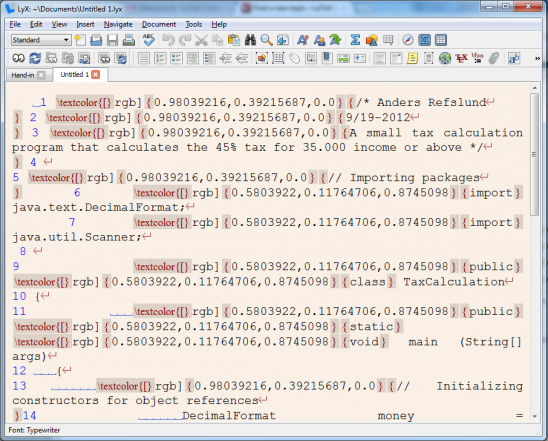Viewport: 548px width, 441px height.
Task: Toggle the table toolbar button
Action: [441, 40]
